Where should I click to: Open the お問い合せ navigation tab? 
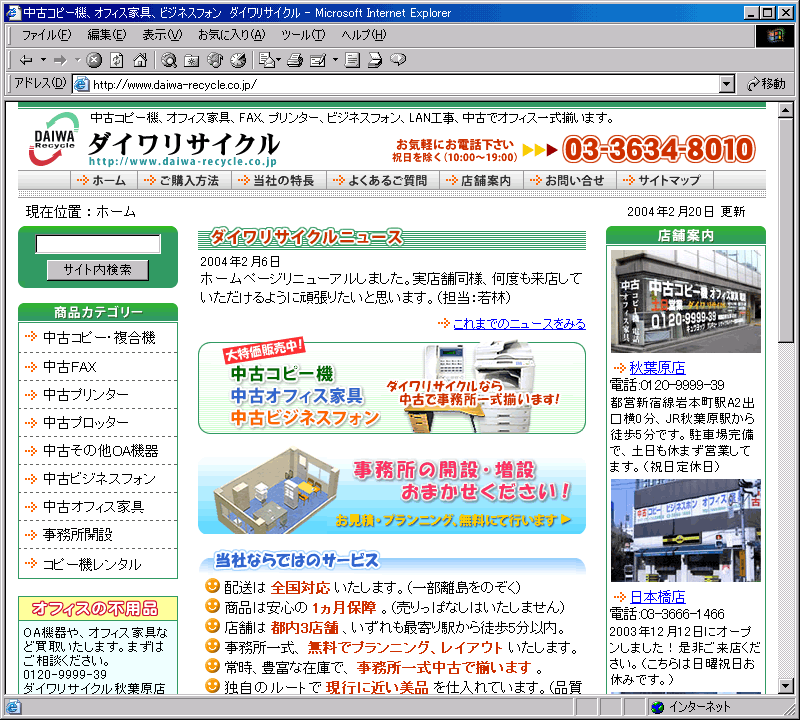[570, 180]
